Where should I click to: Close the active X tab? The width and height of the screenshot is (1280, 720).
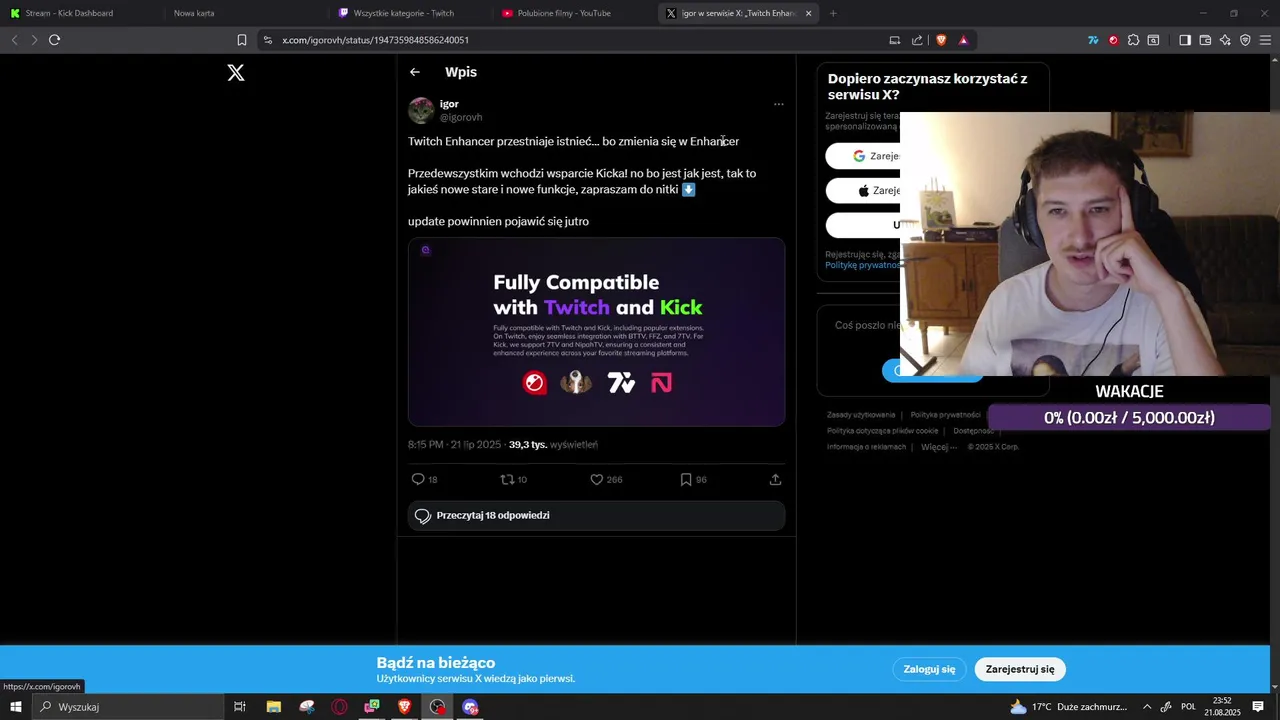pyautogui.click(x=809, y=13)
